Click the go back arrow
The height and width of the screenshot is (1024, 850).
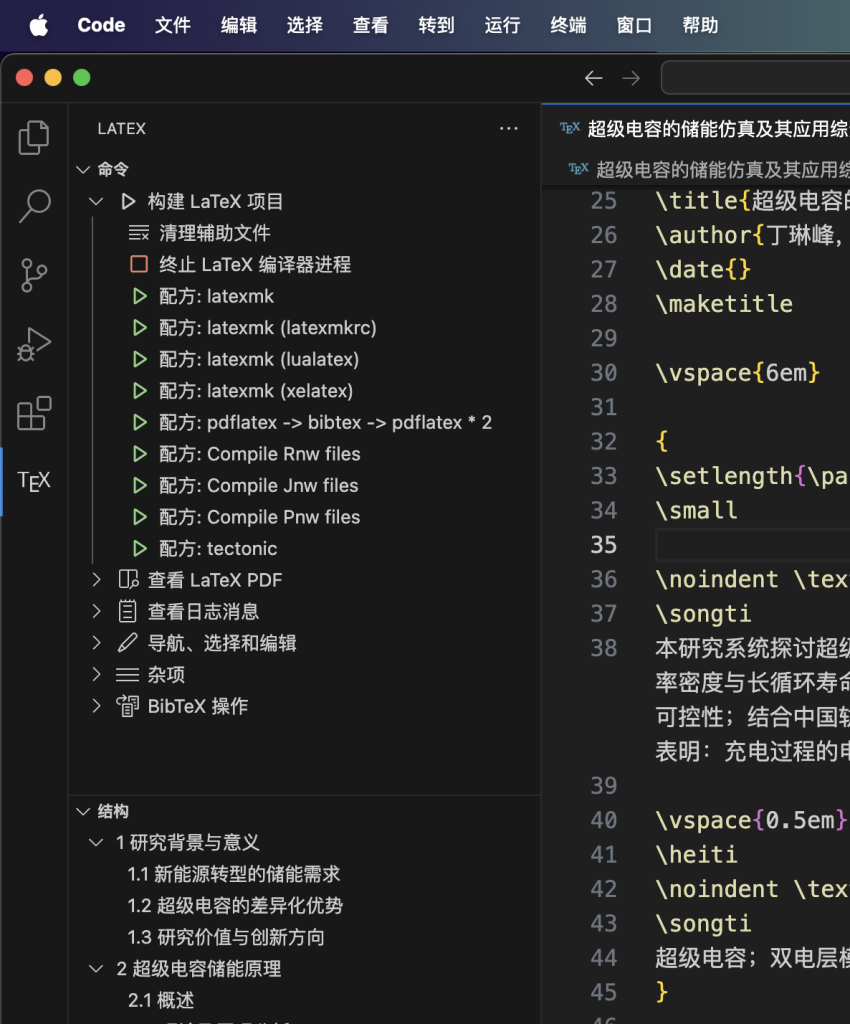(x=593, y=78)
